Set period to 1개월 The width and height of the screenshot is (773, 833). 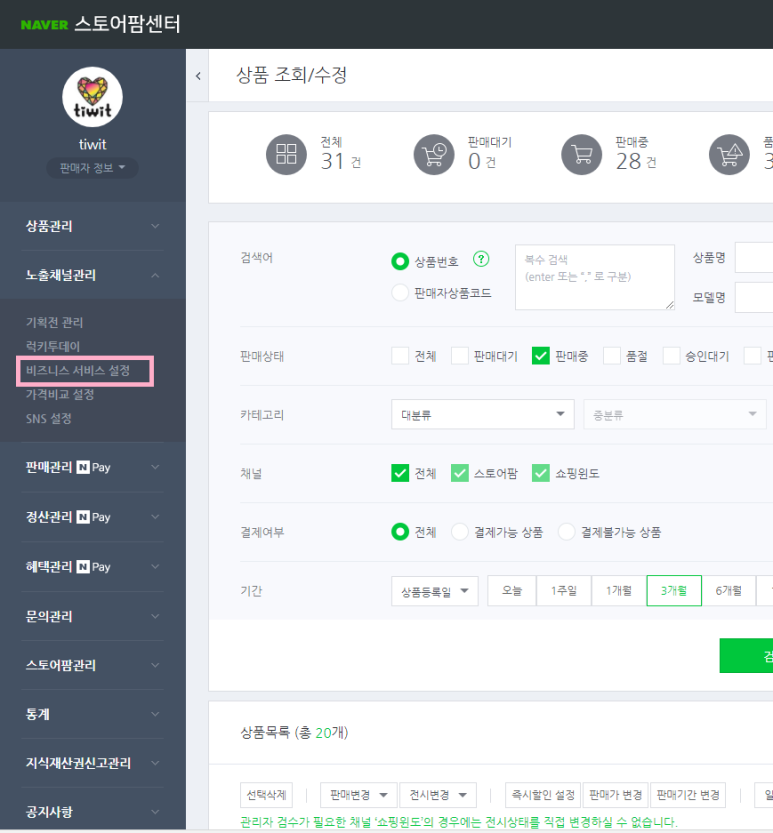point(619,591)
